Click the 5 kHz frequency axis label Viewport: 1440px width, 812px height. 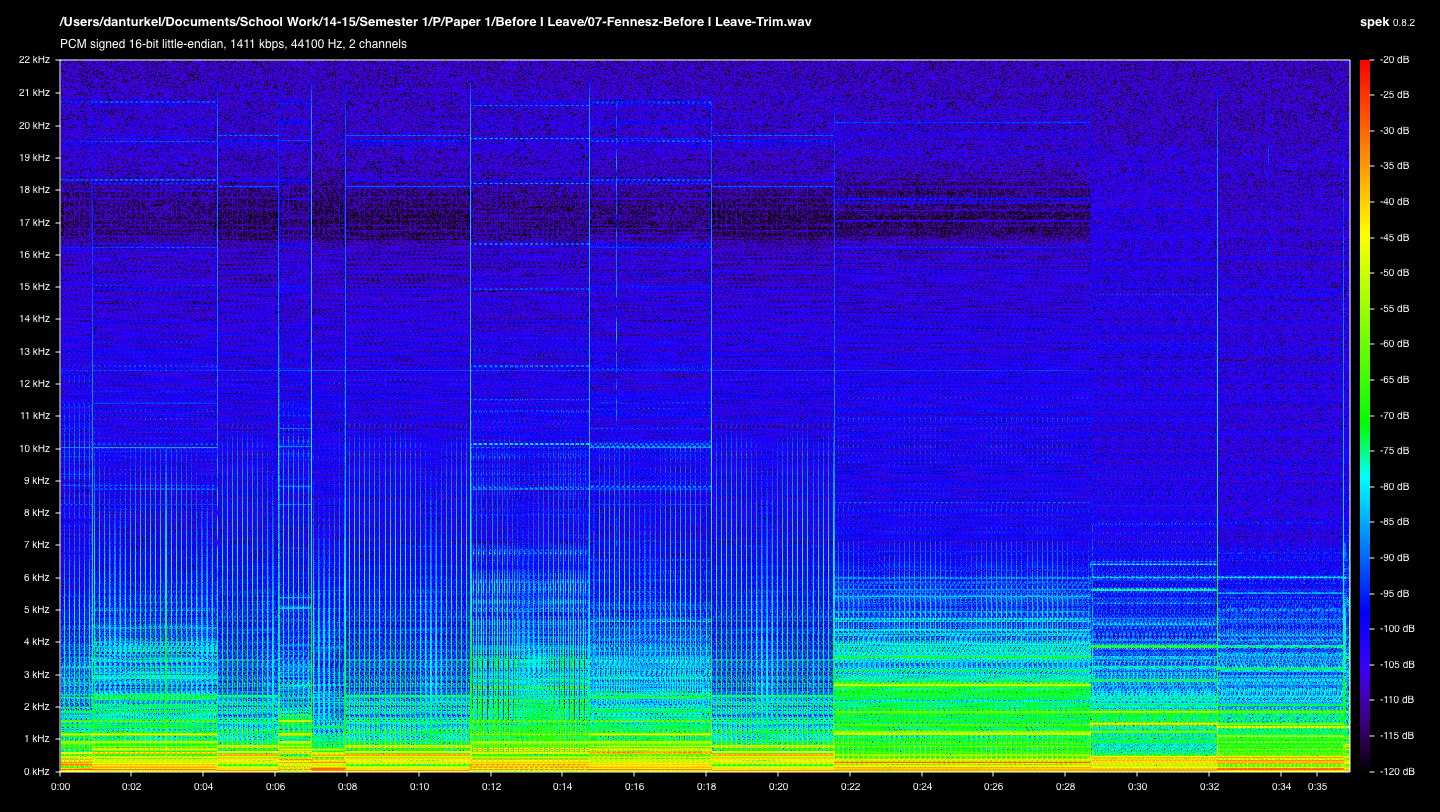tap(36, 610)
